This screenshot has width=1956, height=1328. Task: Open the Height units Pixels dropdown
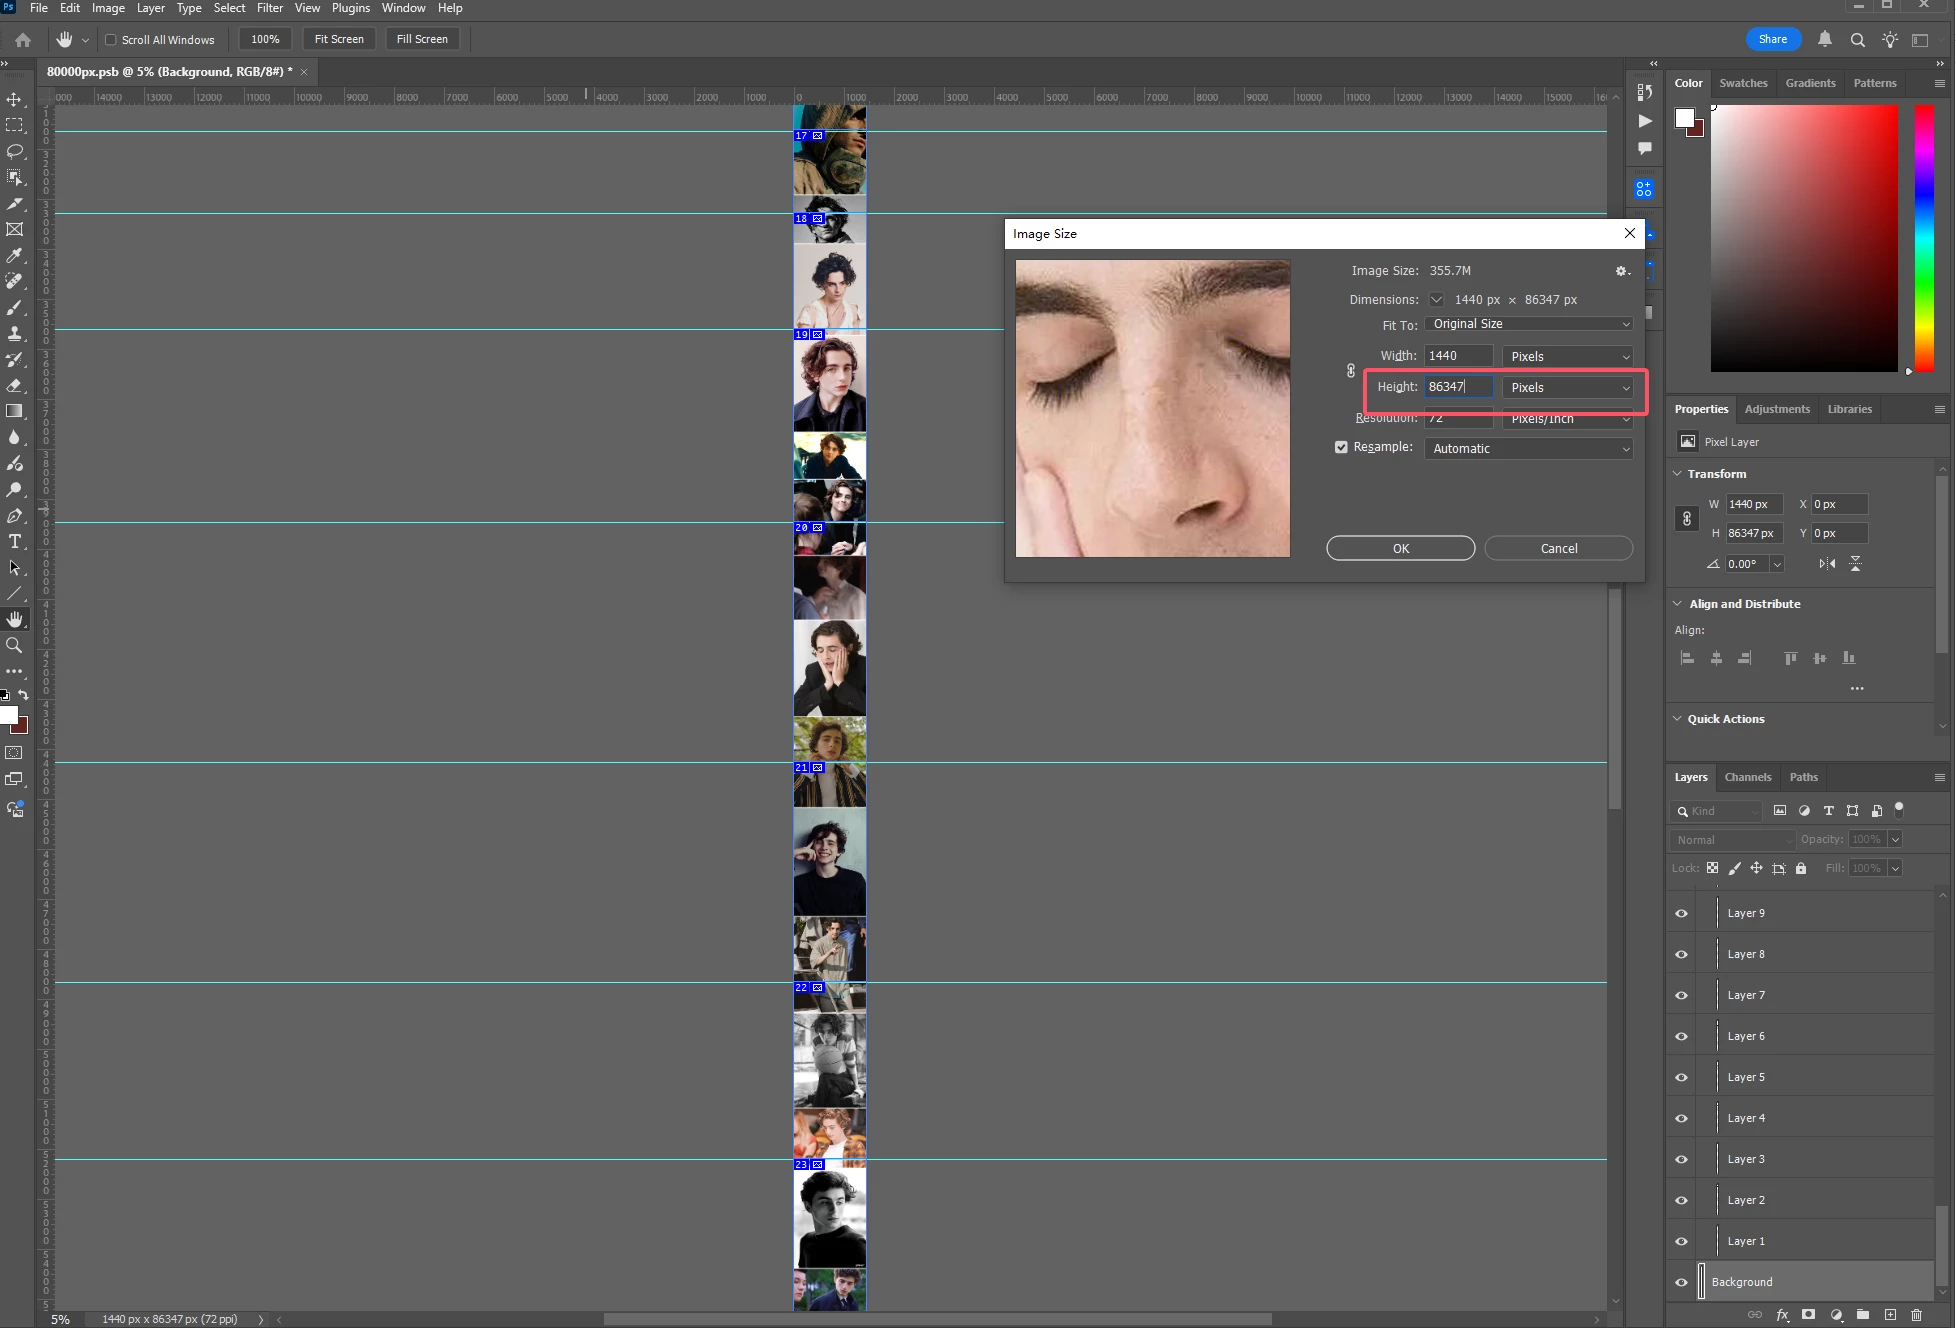[1568, 387]
